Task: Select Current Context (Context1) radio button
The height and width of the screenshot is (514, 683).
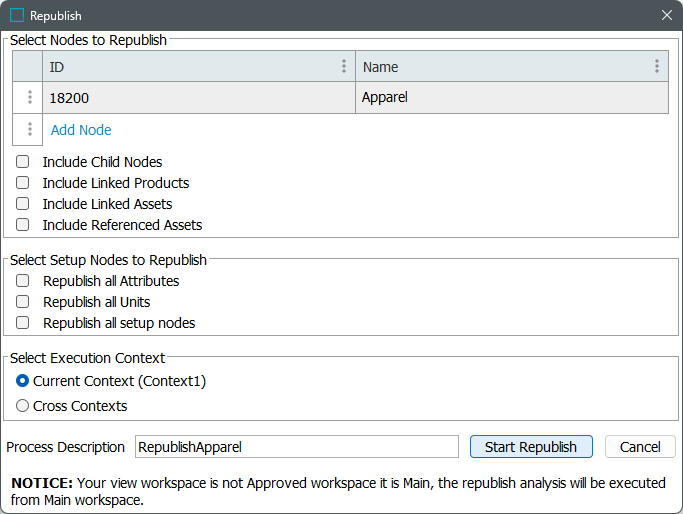Action: [23, 381]
